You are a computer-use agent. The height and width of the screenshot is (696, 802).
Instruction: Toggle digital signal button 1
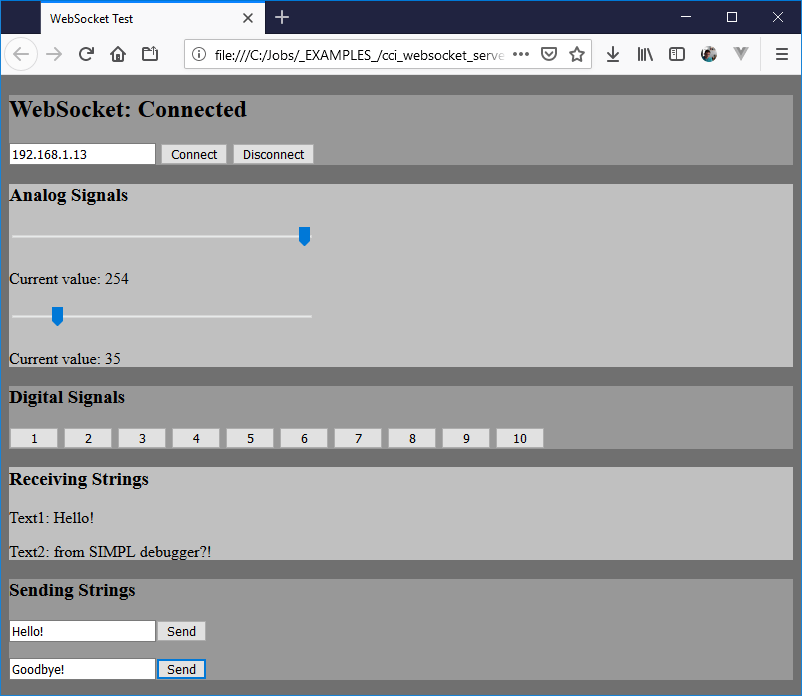(34, 438)
